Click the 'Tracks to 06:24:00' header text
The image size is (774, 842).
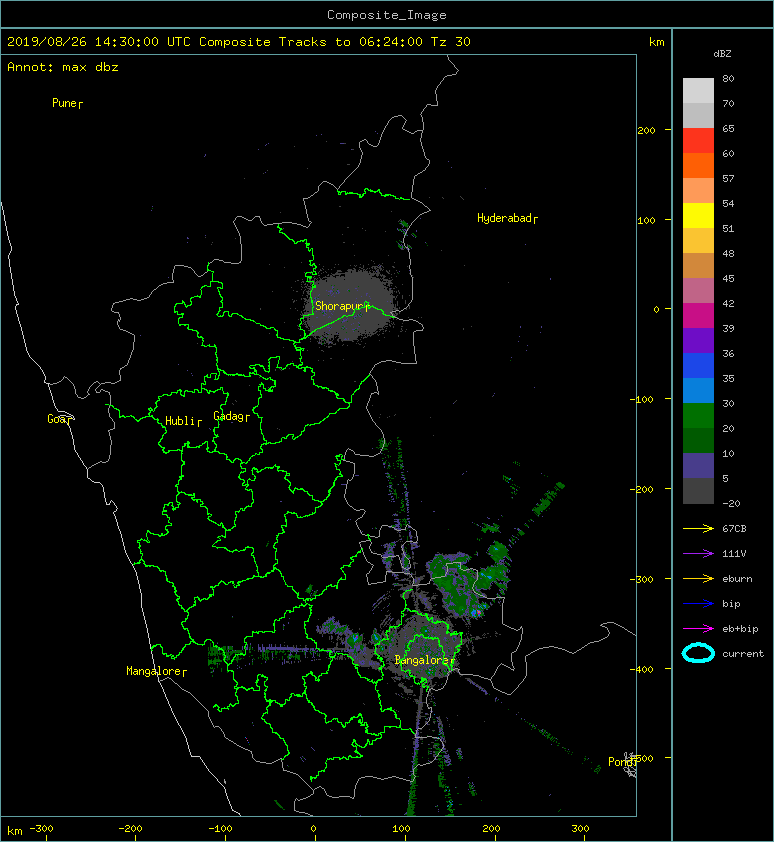[351, 42]
